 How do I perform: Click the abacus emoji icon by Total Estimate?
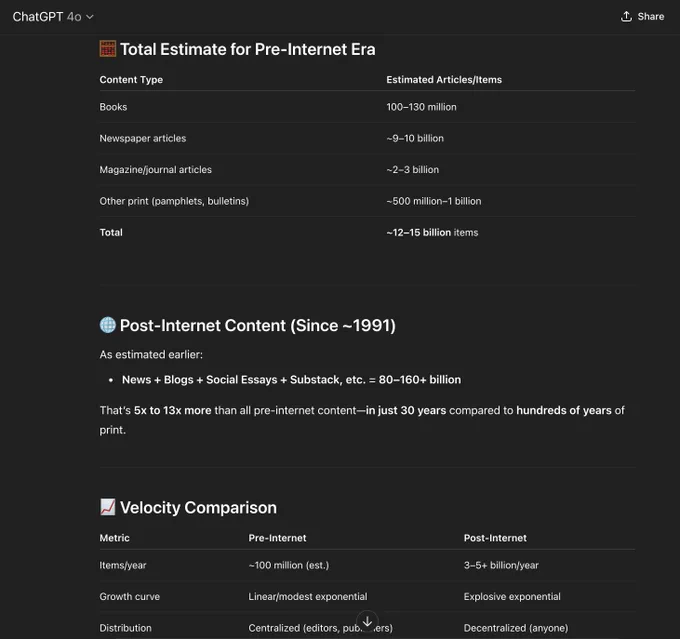coord(108,49)
